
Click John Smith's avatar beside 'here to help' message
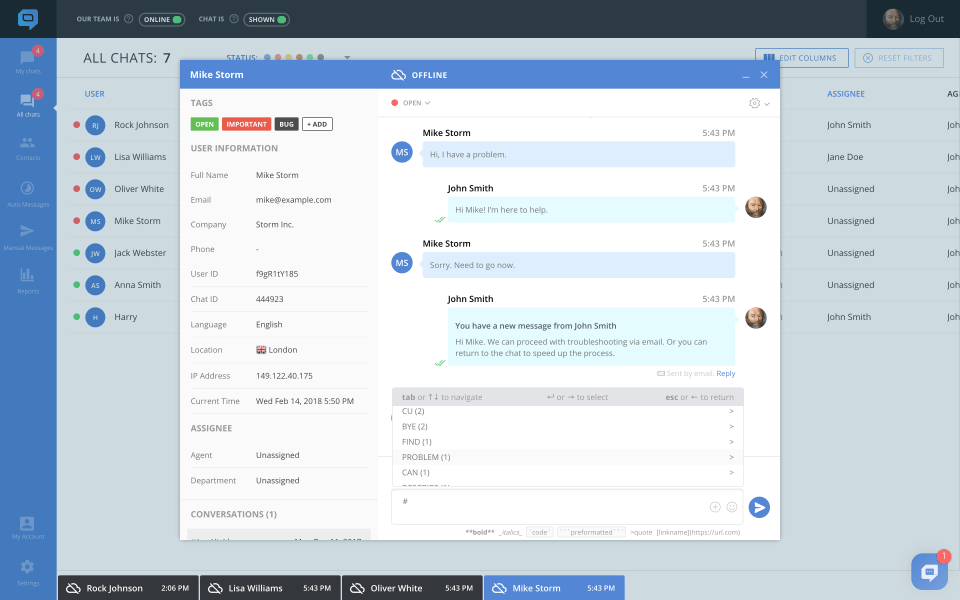[756, 208]
